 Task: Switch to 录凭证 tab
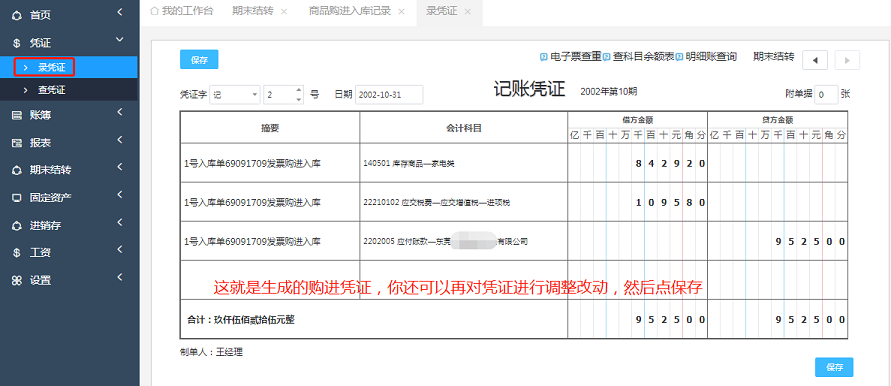tap(442, 11)
